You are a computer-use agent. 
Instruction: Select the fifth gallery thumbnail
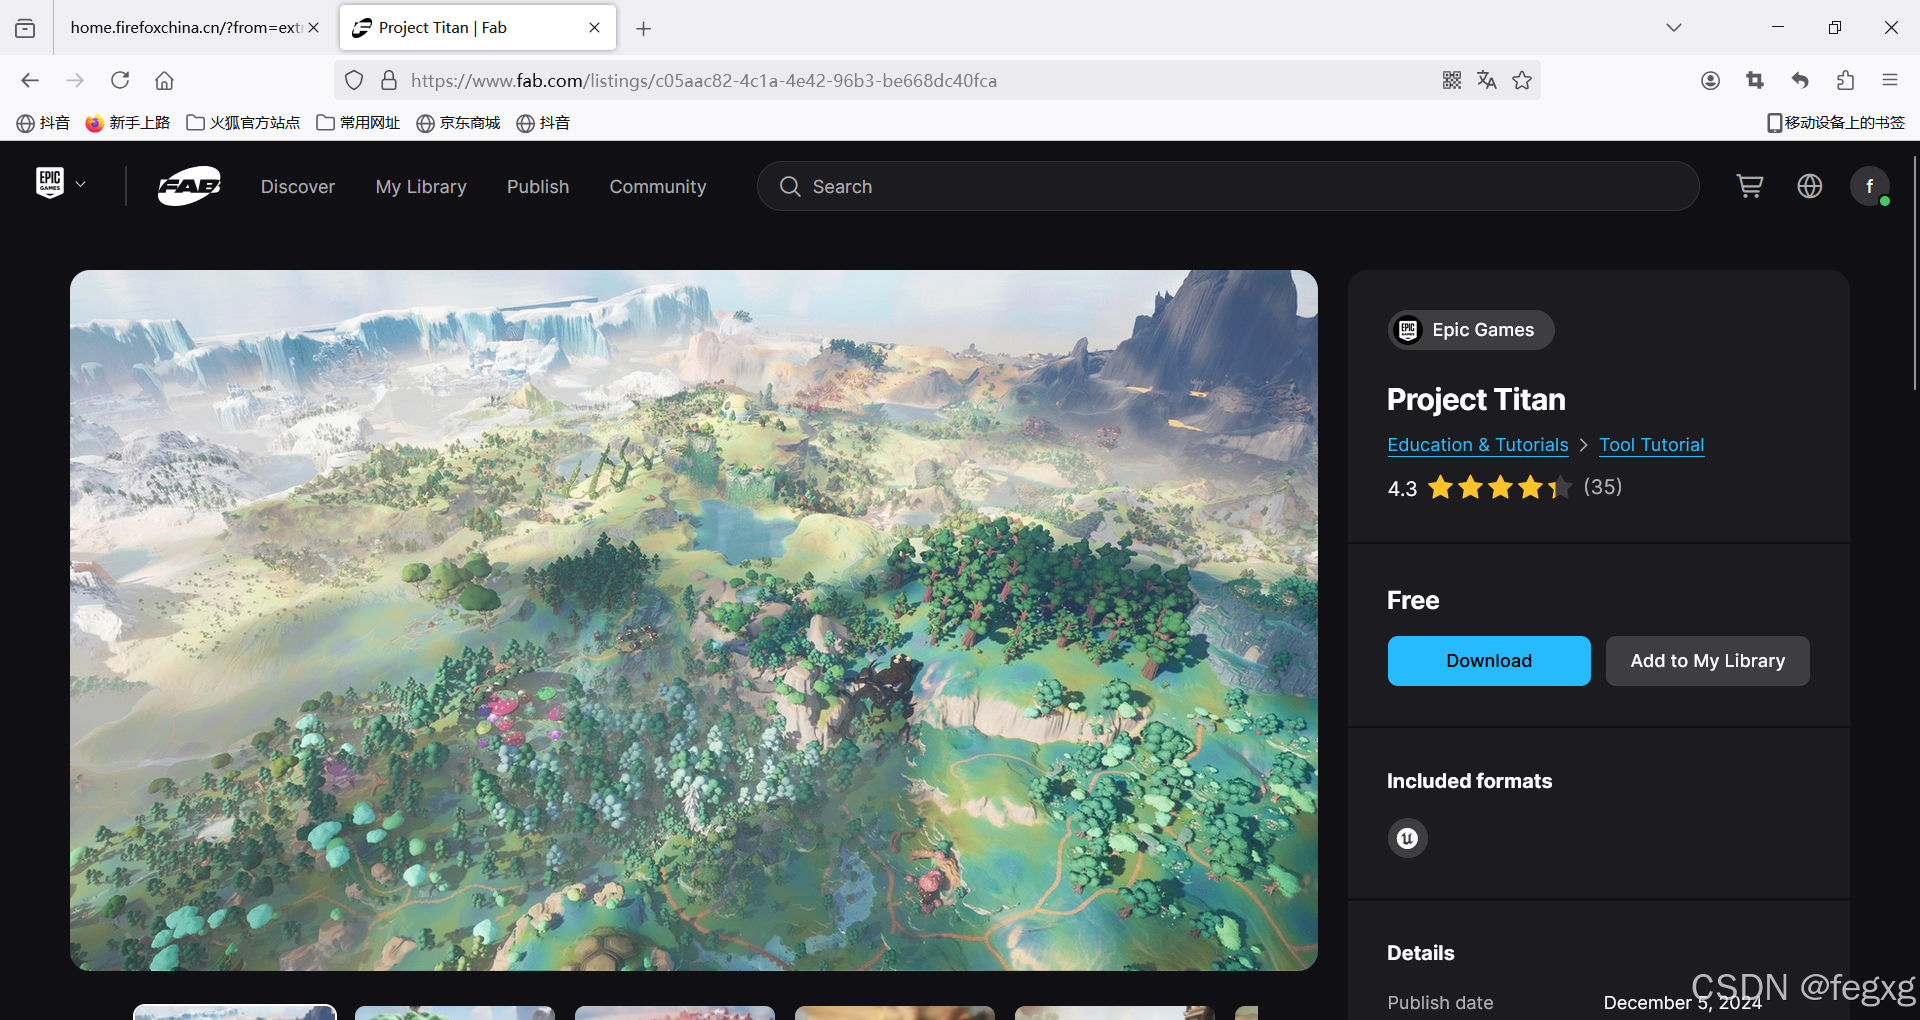(x=1115, y=1013)
